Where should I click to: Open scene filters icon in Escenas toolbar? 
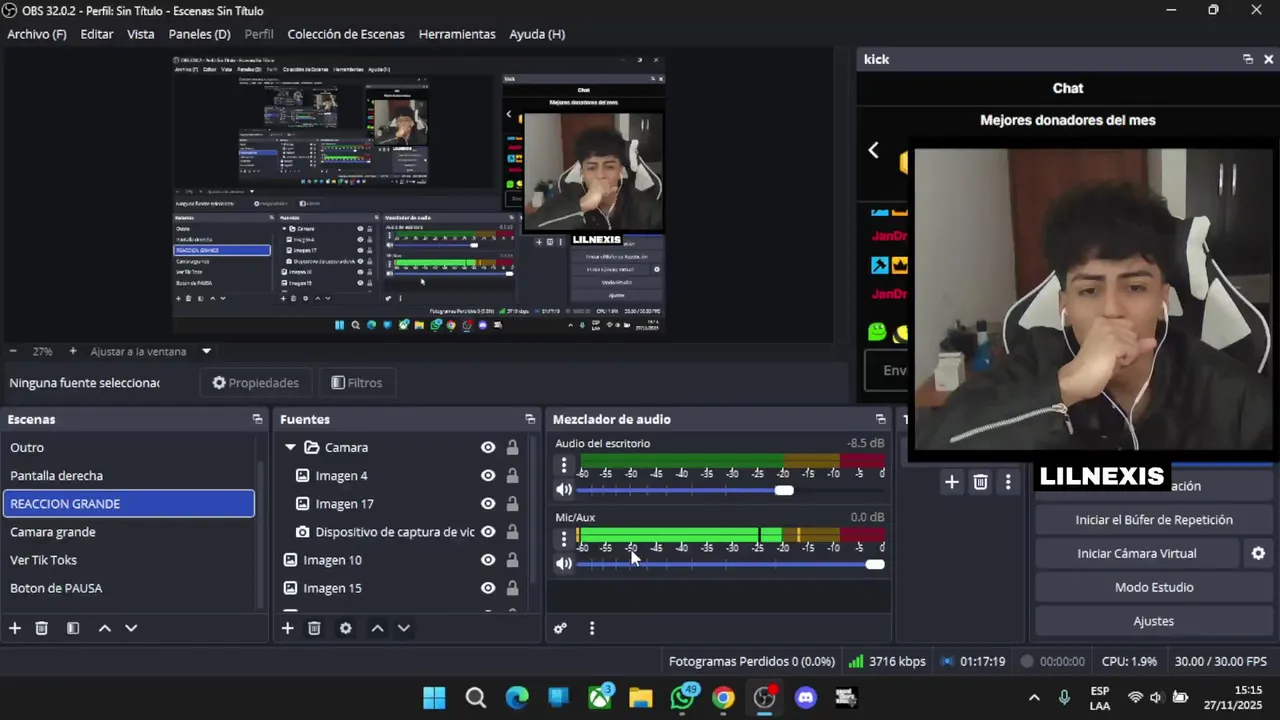pos(73,628)
